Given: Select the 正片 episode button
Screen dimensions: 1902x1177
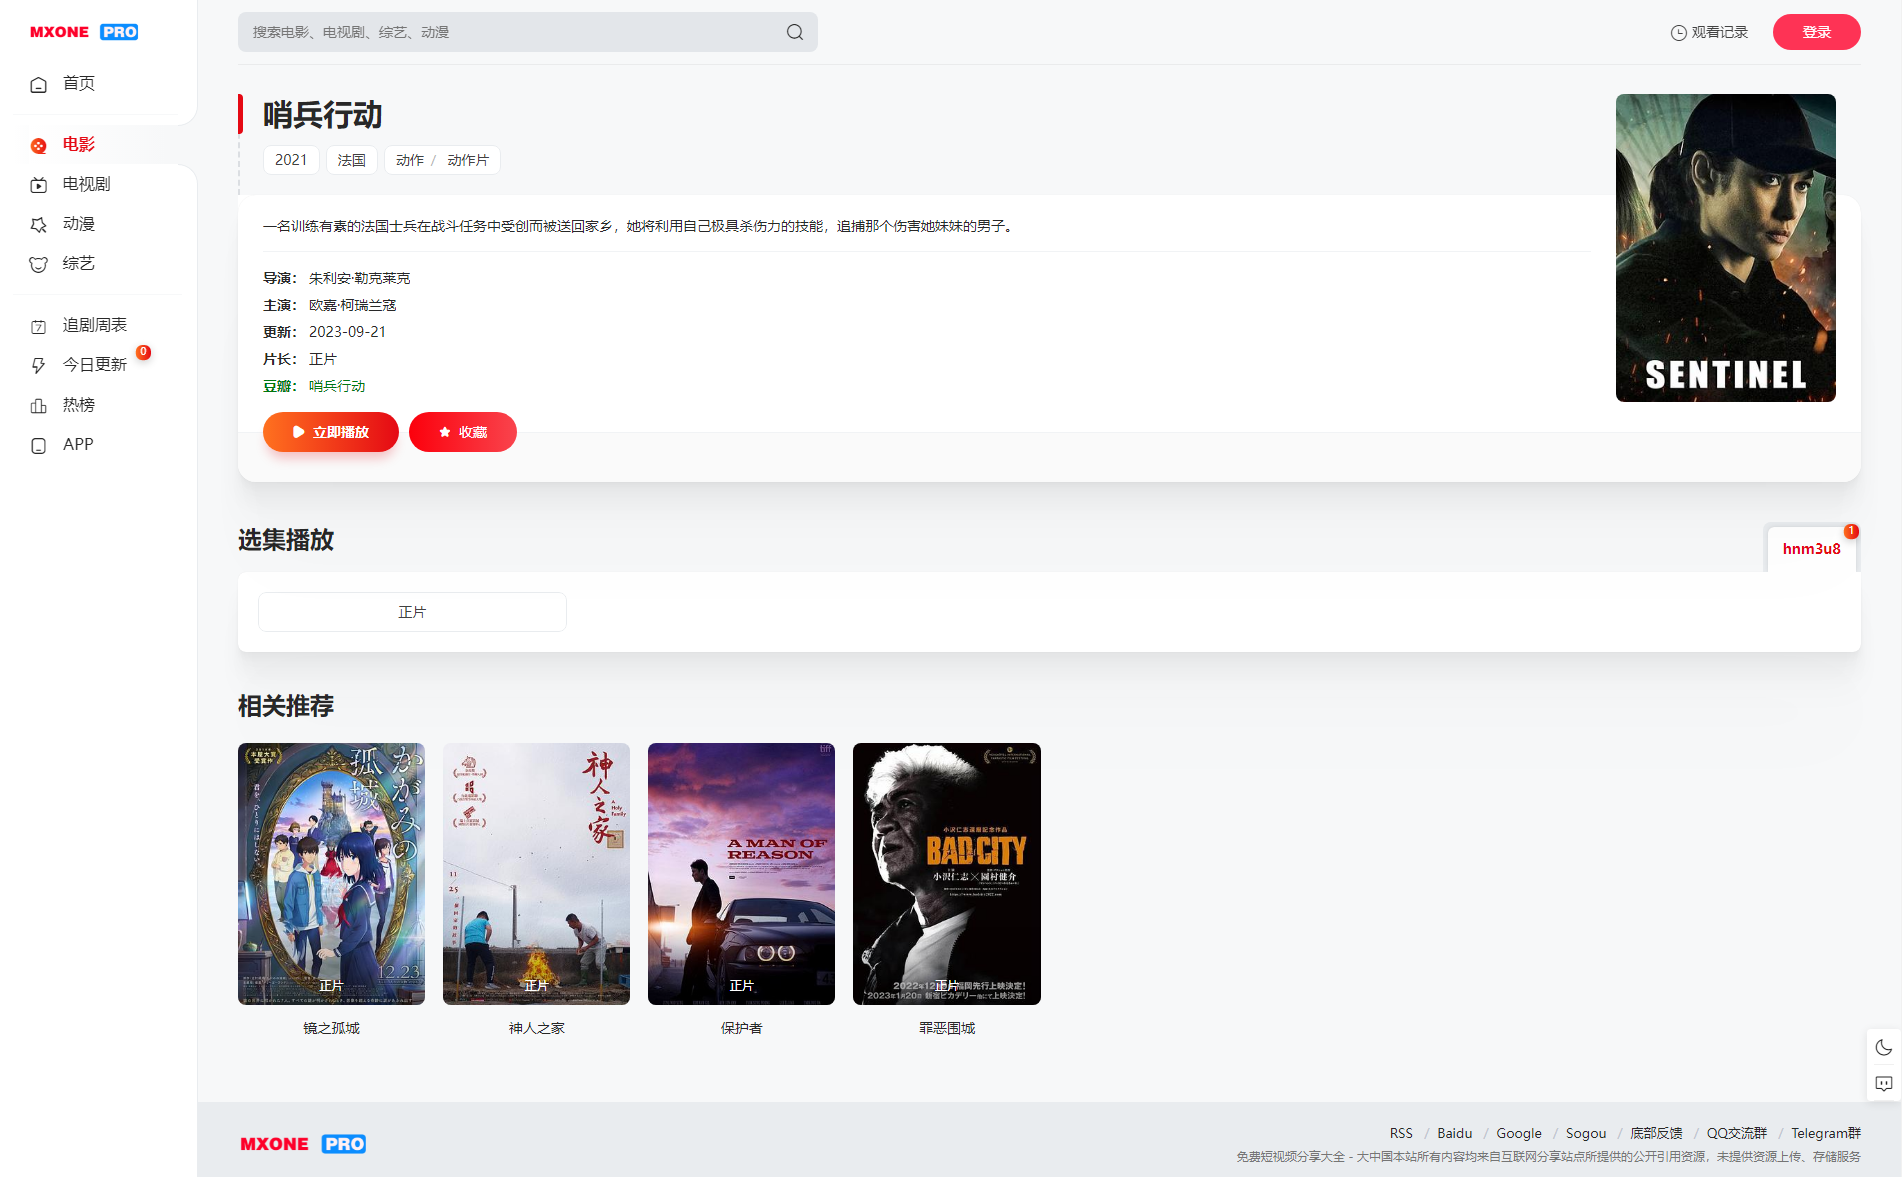Looking at the screenshot, I should click(x=412, y=612).
